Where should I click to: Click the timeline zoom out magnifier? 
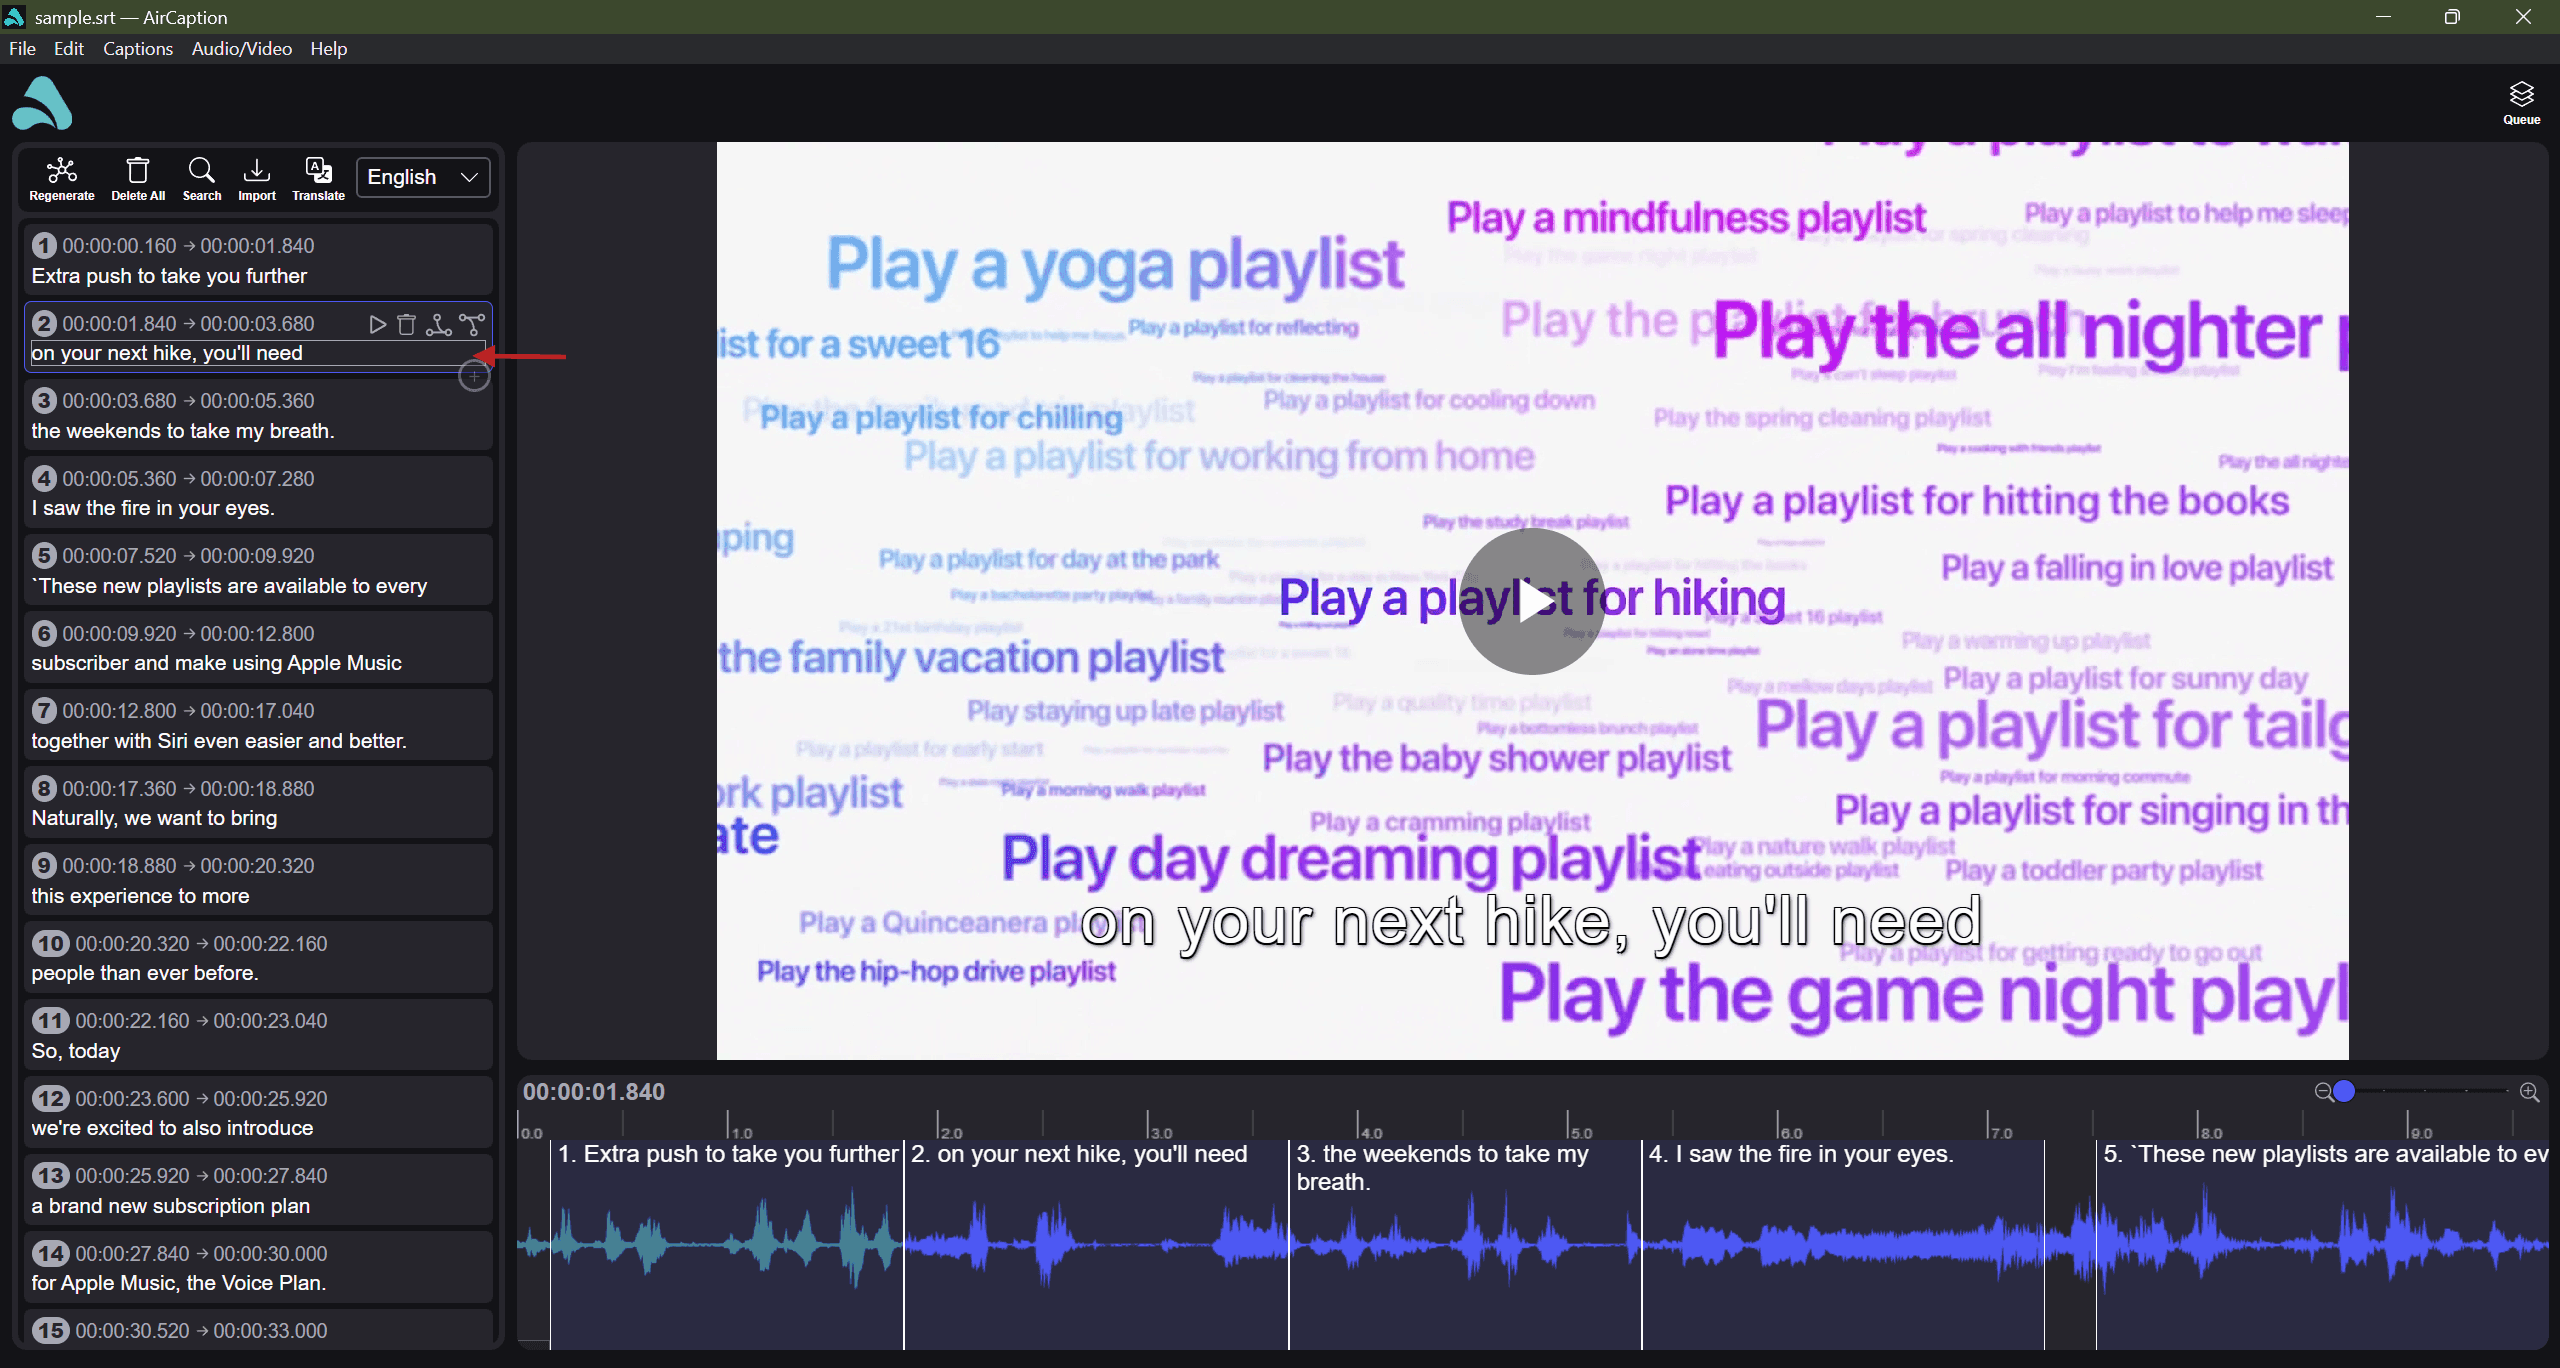pos(2323,1092)
